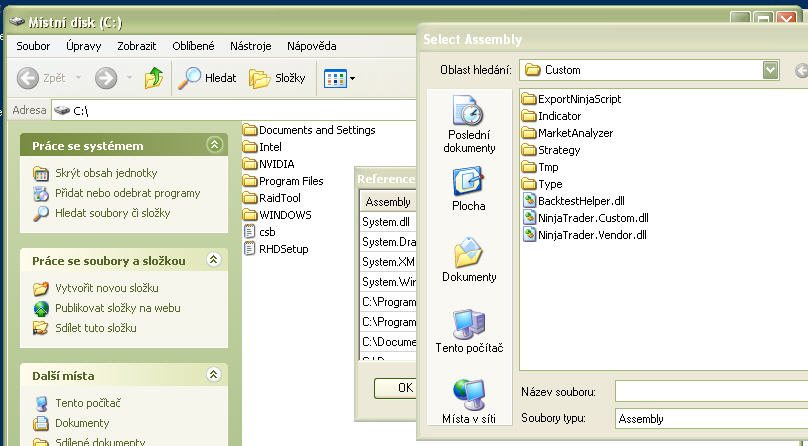Toggle the Složky folders pane
Screen dimensions: 808x446
tap(277, 78)
